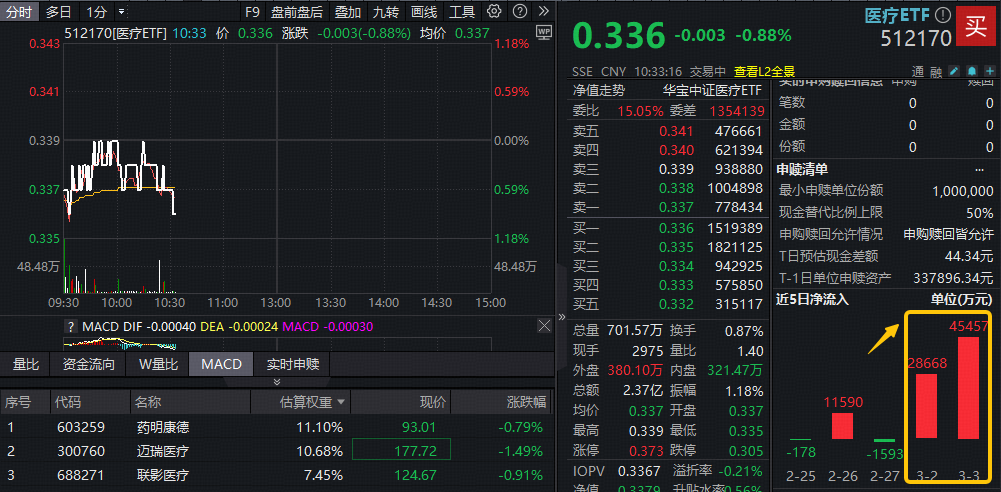The image size is (1001, 492).
Task: Select the 资金流向 indicator tab
Action: coord(88,364)
